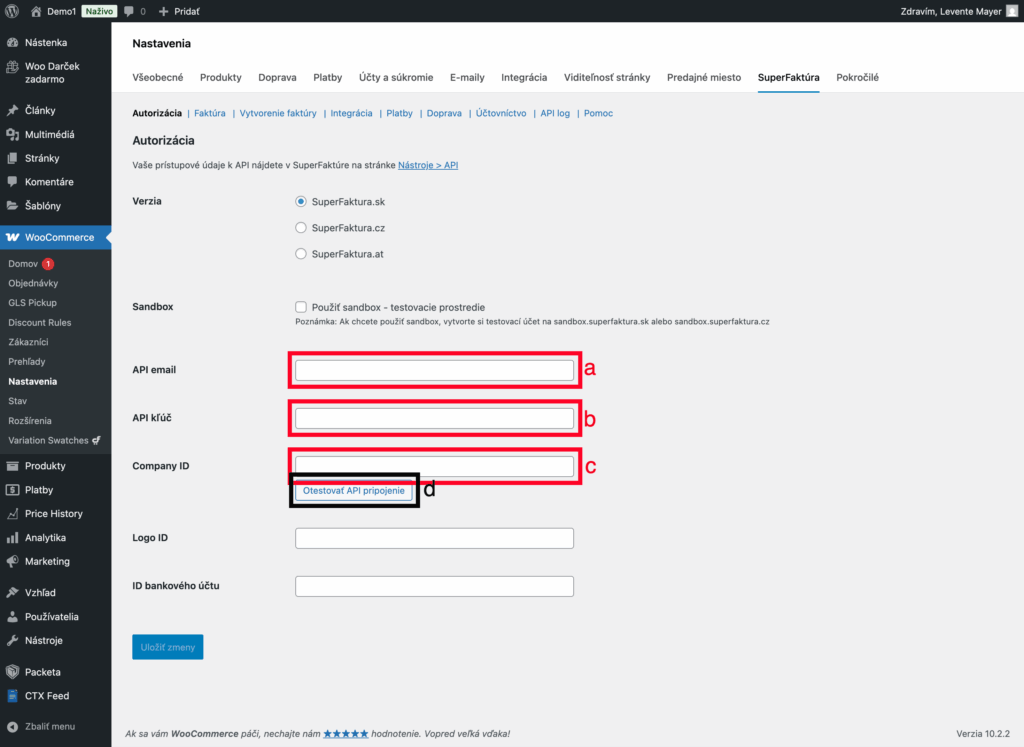Image resolution: width=1024 pixels, height=747 pixels.
Task: Enable the sandbox test environment checkbox
Action: click(x=301, y=307)
